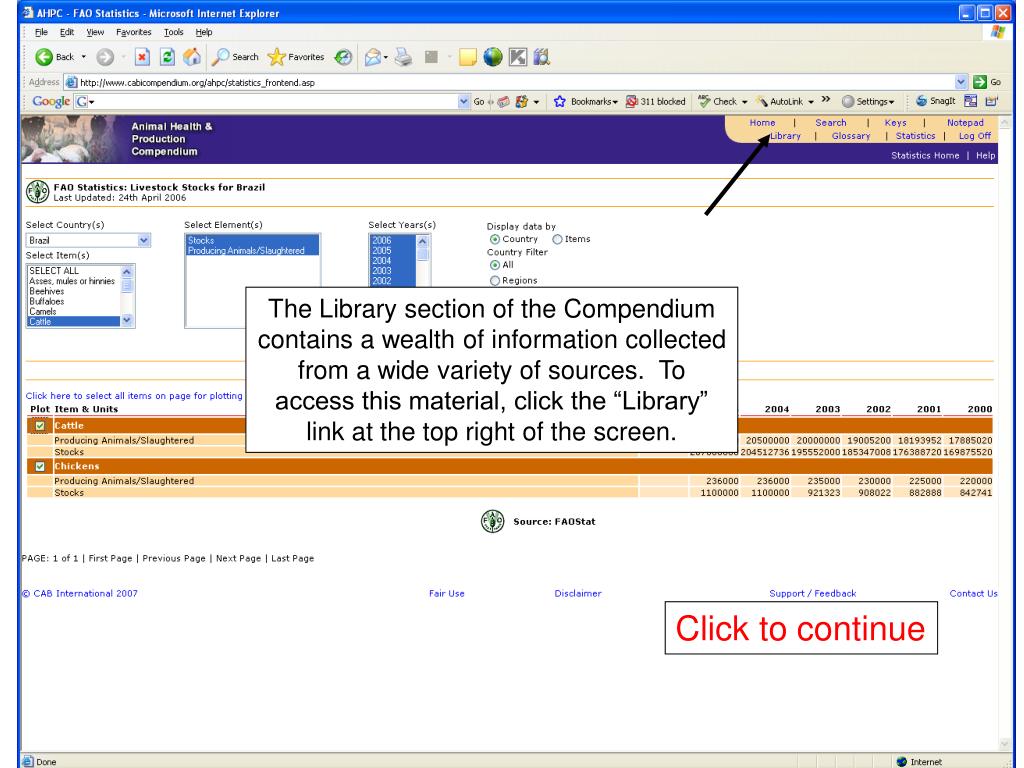The height and width of the screenshot is (768, 1024).
Task: Expand the Back button history arrow
Action: pyautogui.click(x=84, y=57)
